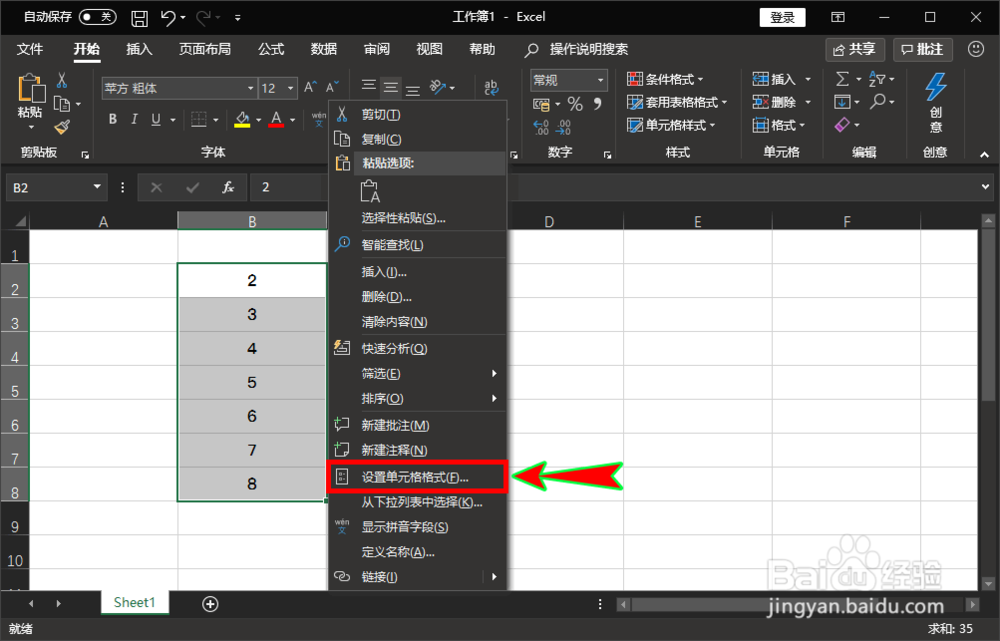Click the insert function fx icon
The height and width of the screenshot is (641, 1000).
228,188
